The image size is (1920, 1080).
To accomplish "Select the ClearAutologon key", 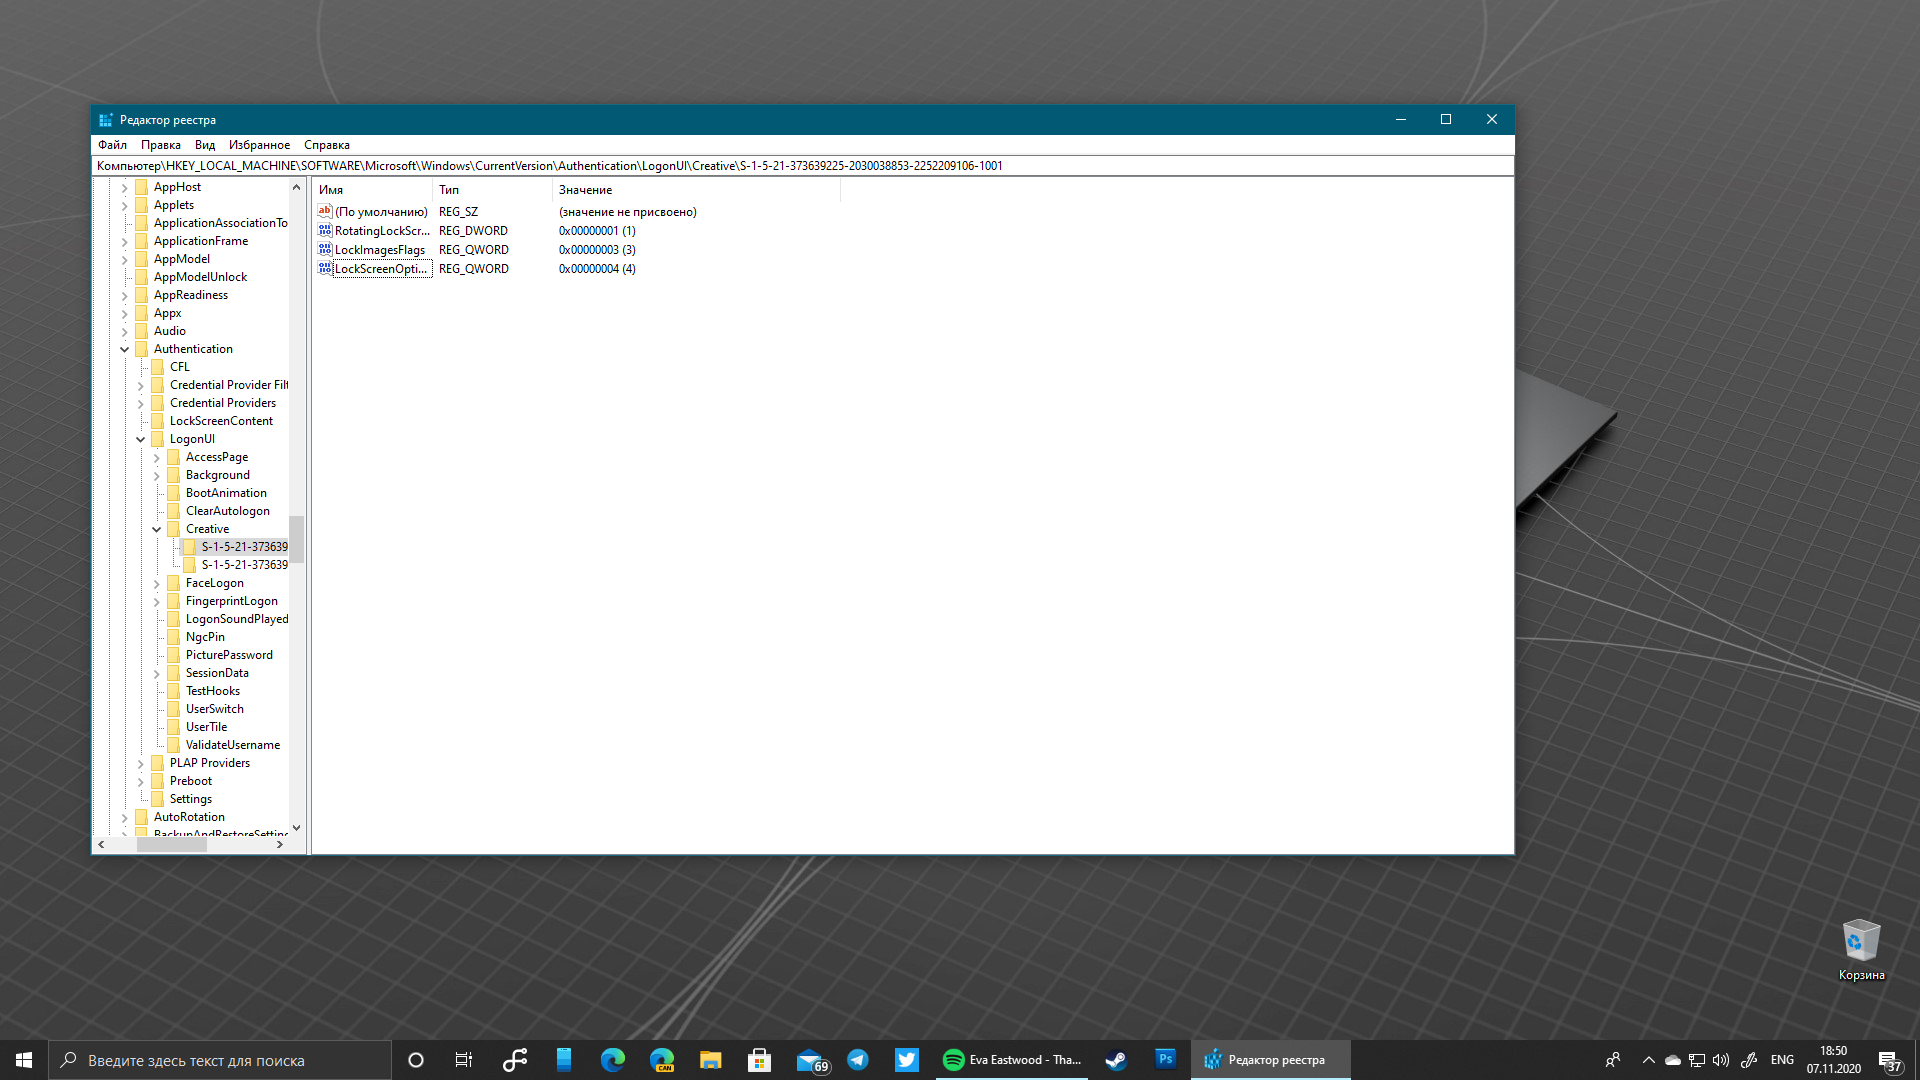I will coord(227,511).
